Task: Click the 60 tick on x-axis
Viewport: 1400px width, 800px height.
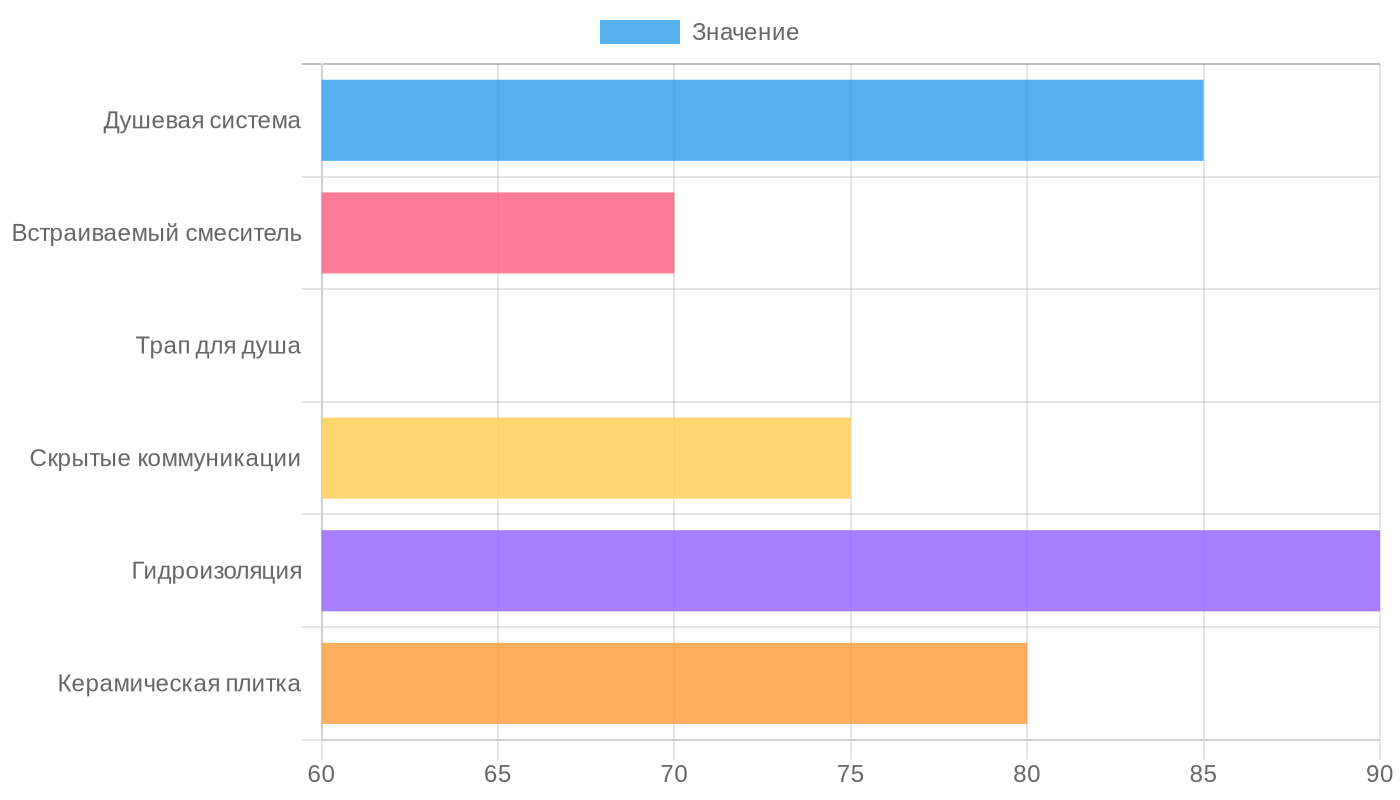Action: 322,774
